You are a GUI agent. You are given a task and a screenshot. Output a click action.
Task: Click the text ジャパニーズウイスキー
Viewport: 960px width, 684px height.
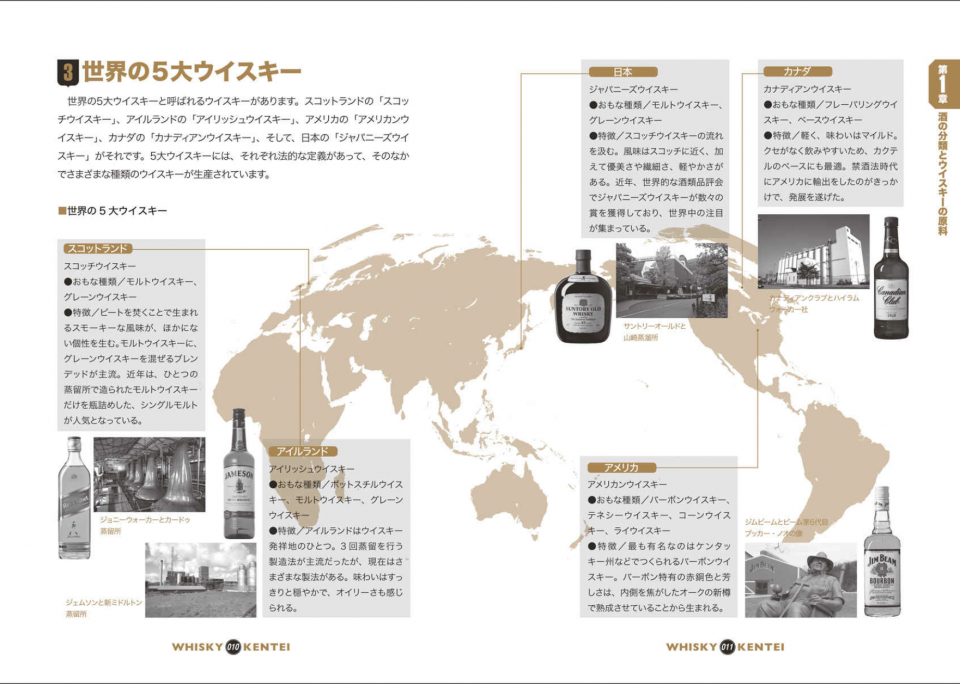coord(633,89)
